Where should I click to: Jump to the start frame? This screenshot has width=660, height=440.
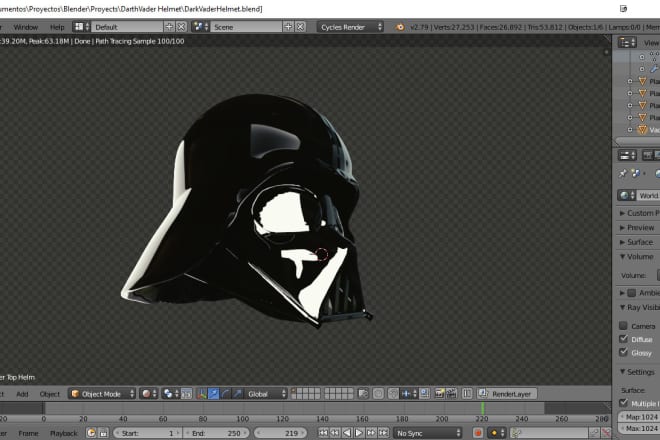tap(323, 433)
